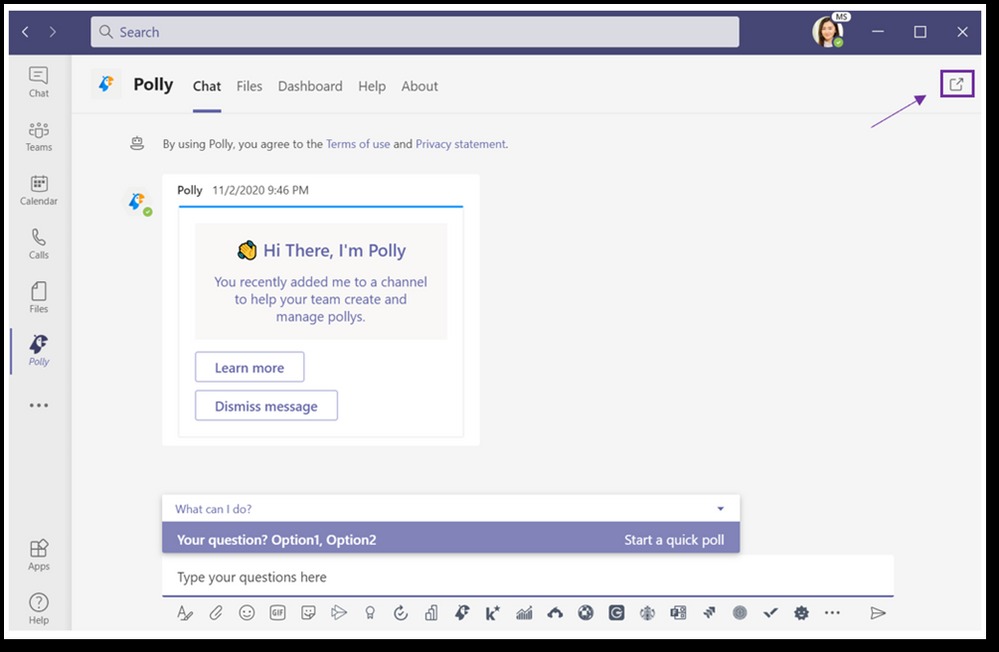Expand the 'What can I do?' dropdown
Viewport: 999px width, 652px height.
click(720, 509)
